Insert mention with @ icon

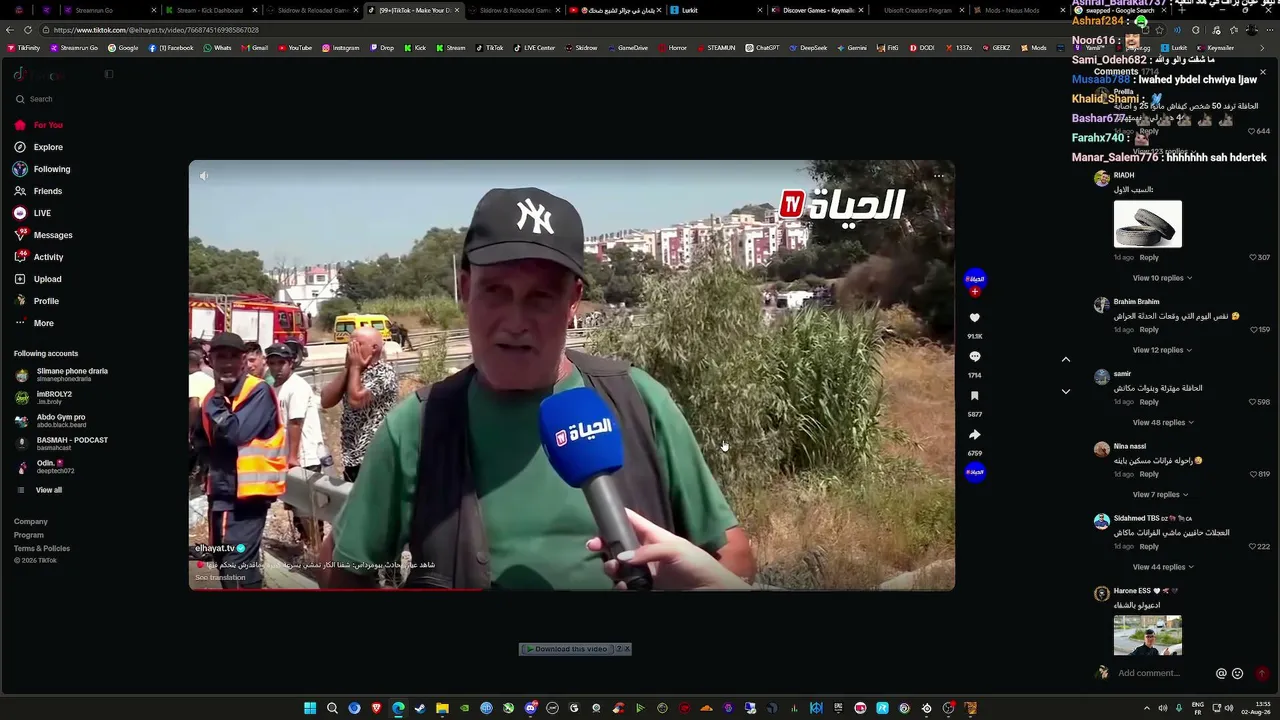[1221, 674]
